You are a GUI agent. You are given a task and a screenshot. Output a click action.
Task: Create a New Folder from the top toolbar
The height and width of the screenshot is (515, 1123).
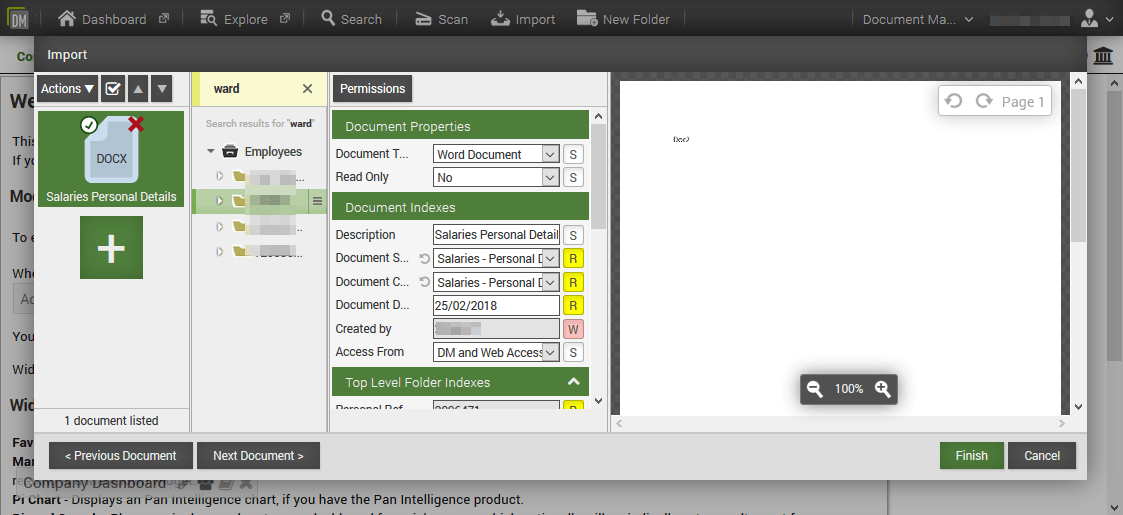pyautogui.click(x=623, y=19)
